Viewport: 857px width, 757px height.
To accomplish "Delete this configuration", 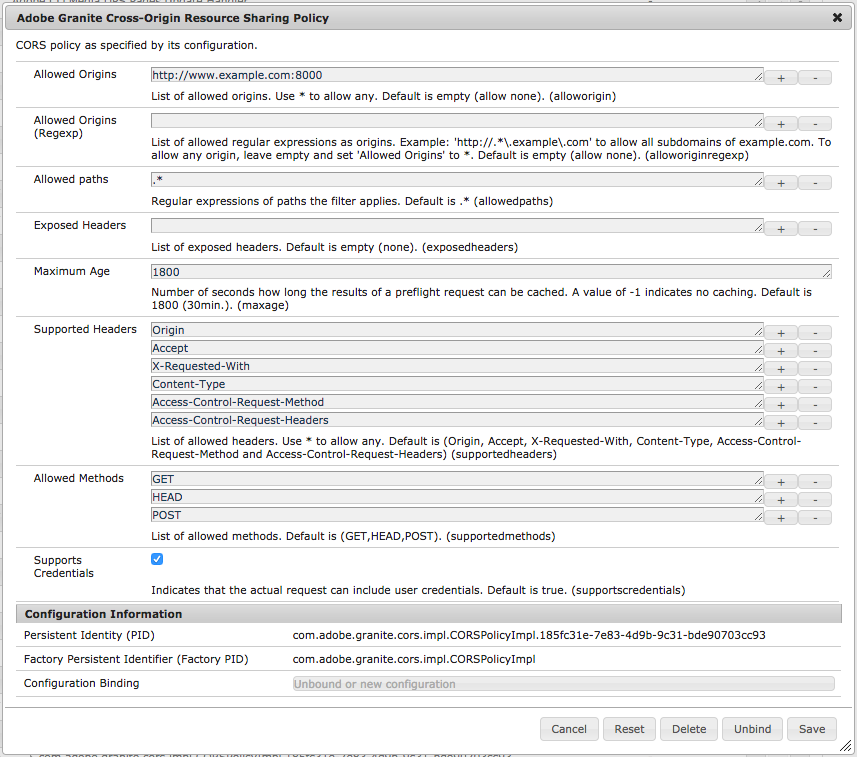I will pyautogui.click(x=689, y=729).
